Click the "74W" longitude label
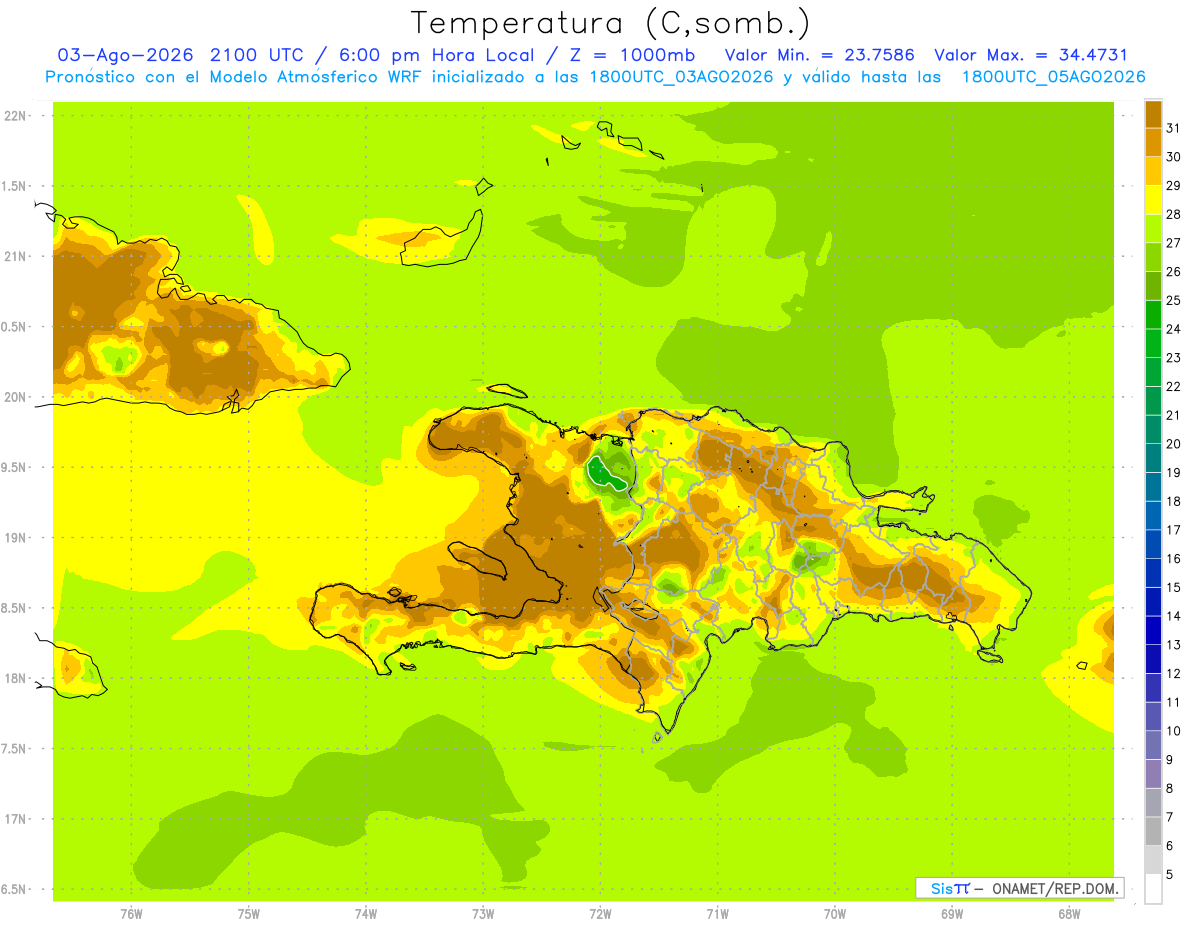This screenshot has height=927, width=1200. [x=366, y=914]
